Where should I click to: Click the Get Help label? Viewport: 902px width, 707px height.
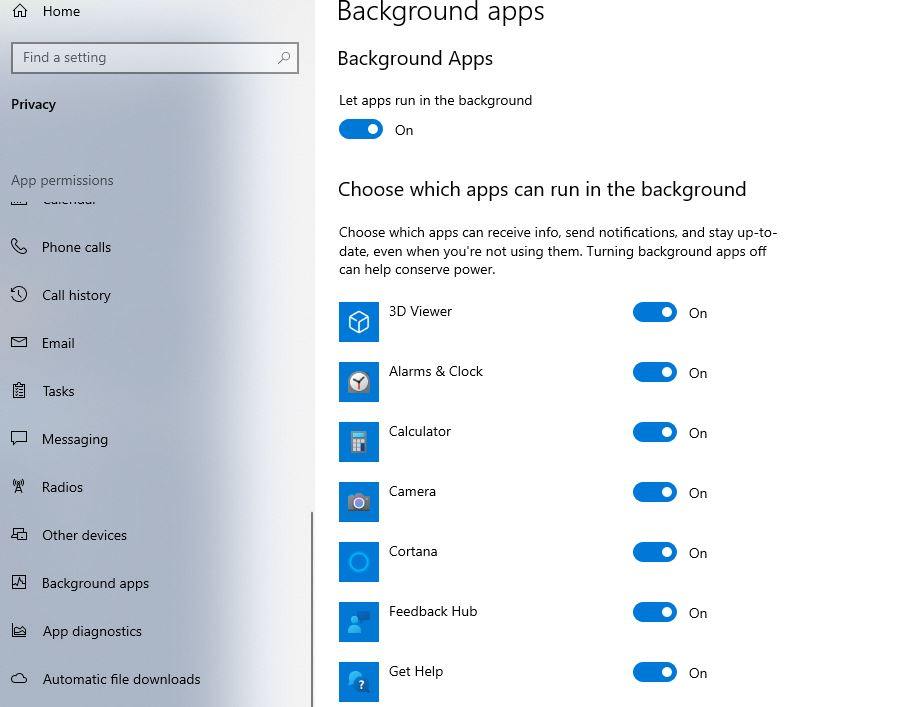click(x=416, y=671)
